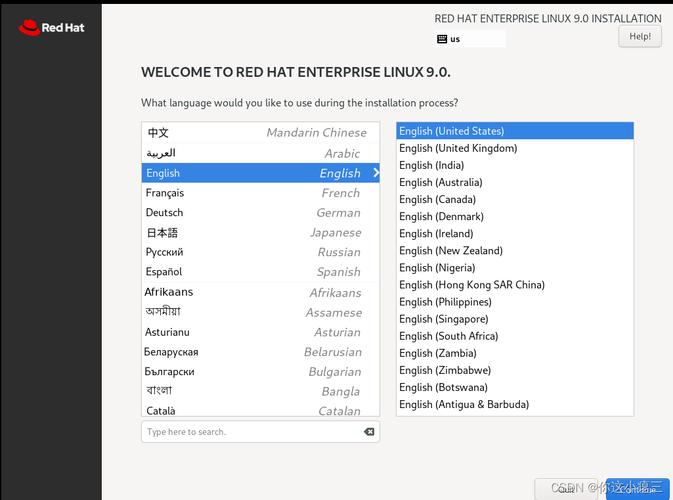Click the arrow on English row

pyautogui.click(x=376, y=173)
